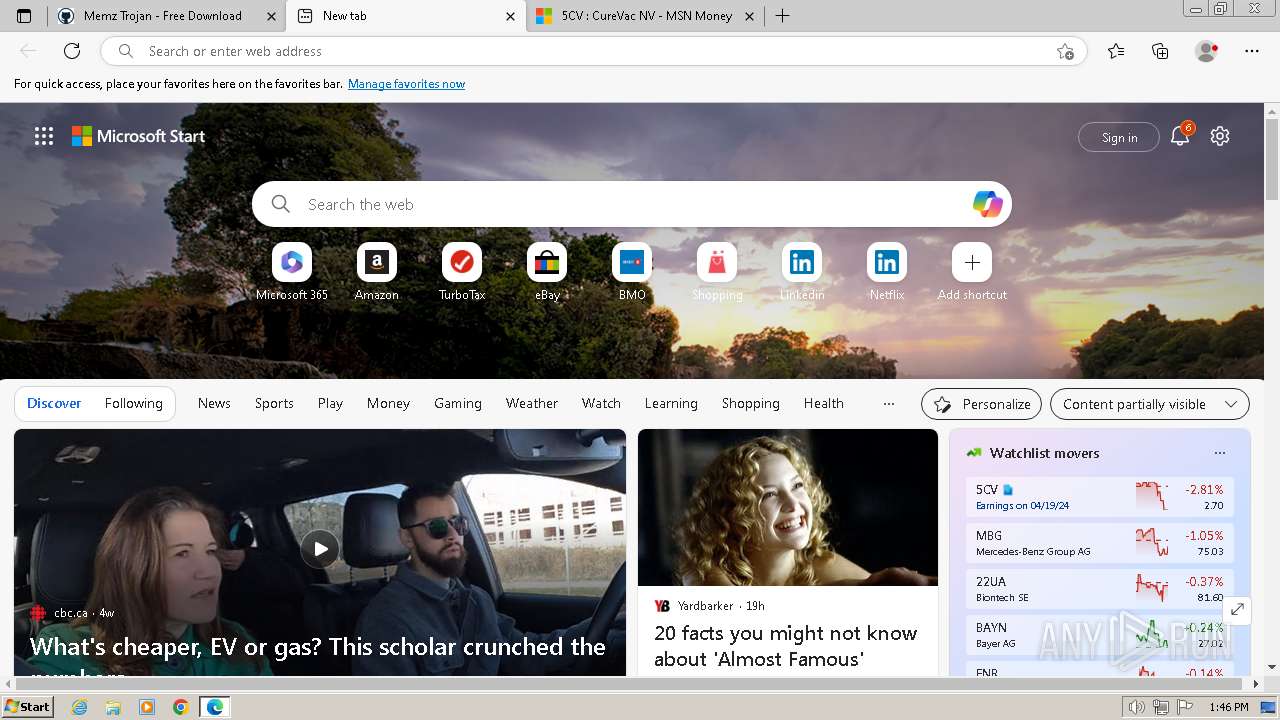Screen dimensions: 1280x720
Task: Open the Almost Famous facts article
Action: pyautogui.click(x=786, y=646)
